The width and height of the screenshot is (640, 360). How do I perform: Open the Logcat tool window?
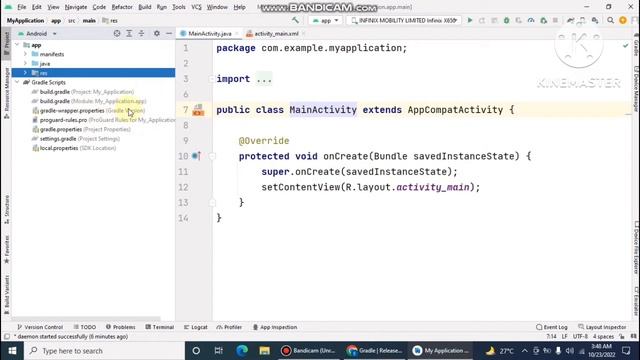(x=196, y=327)
